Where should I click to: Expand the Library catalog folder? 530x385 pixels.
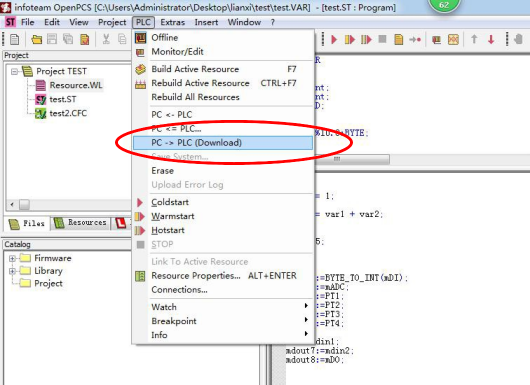pos(13,271)
